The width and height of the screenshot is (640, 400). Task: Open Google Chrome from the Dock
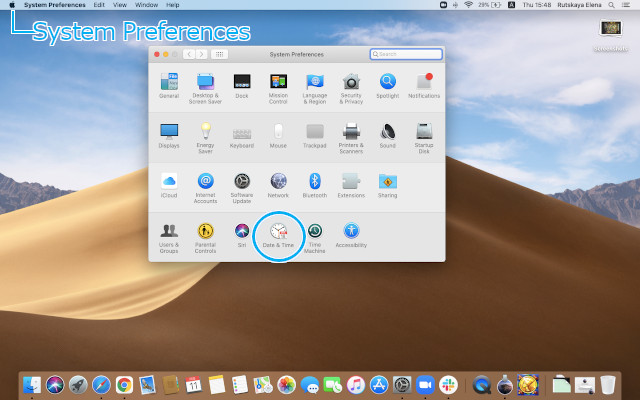click(124, 384)
